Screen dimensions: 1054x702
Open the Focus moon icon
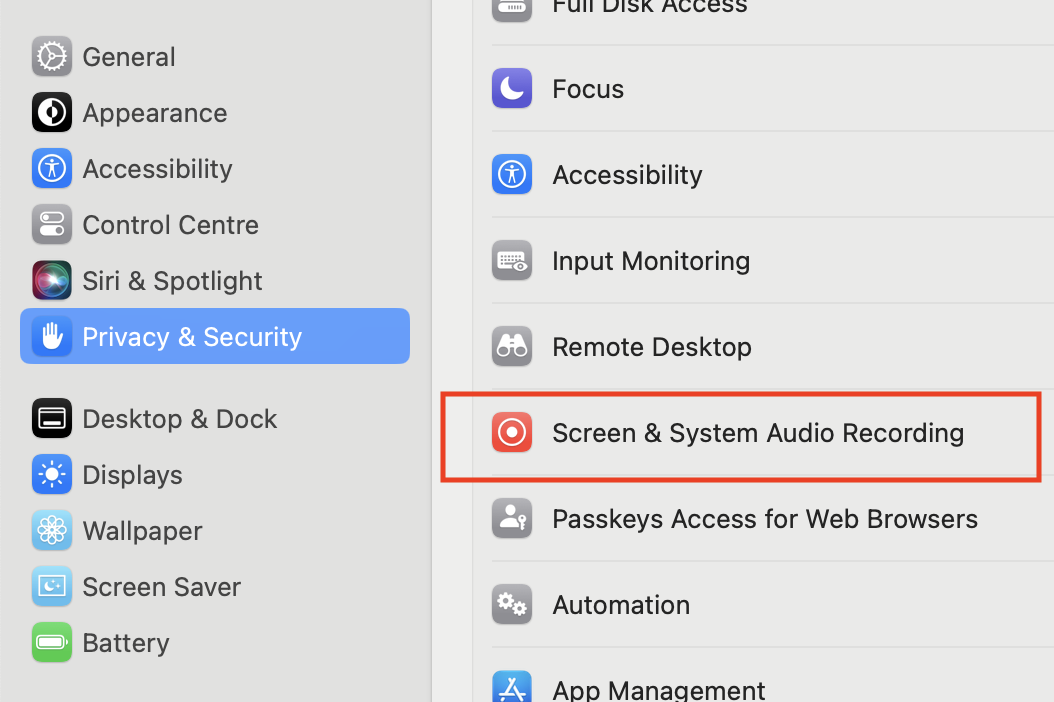(512, 88)
